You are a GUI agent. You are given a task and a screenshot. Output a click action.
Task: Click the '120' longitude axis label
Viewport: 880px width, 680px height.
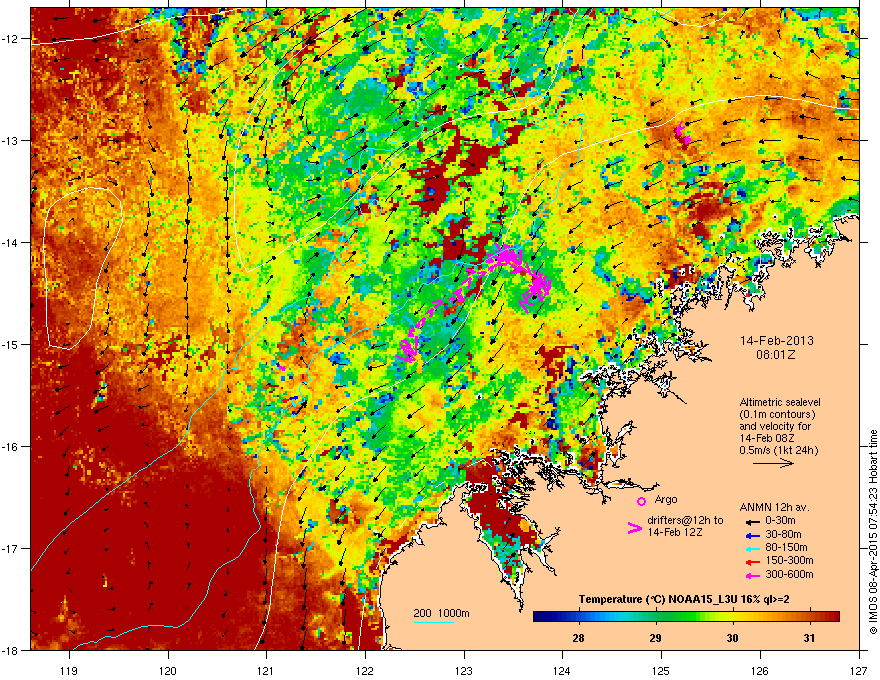[x=168, y=670]
